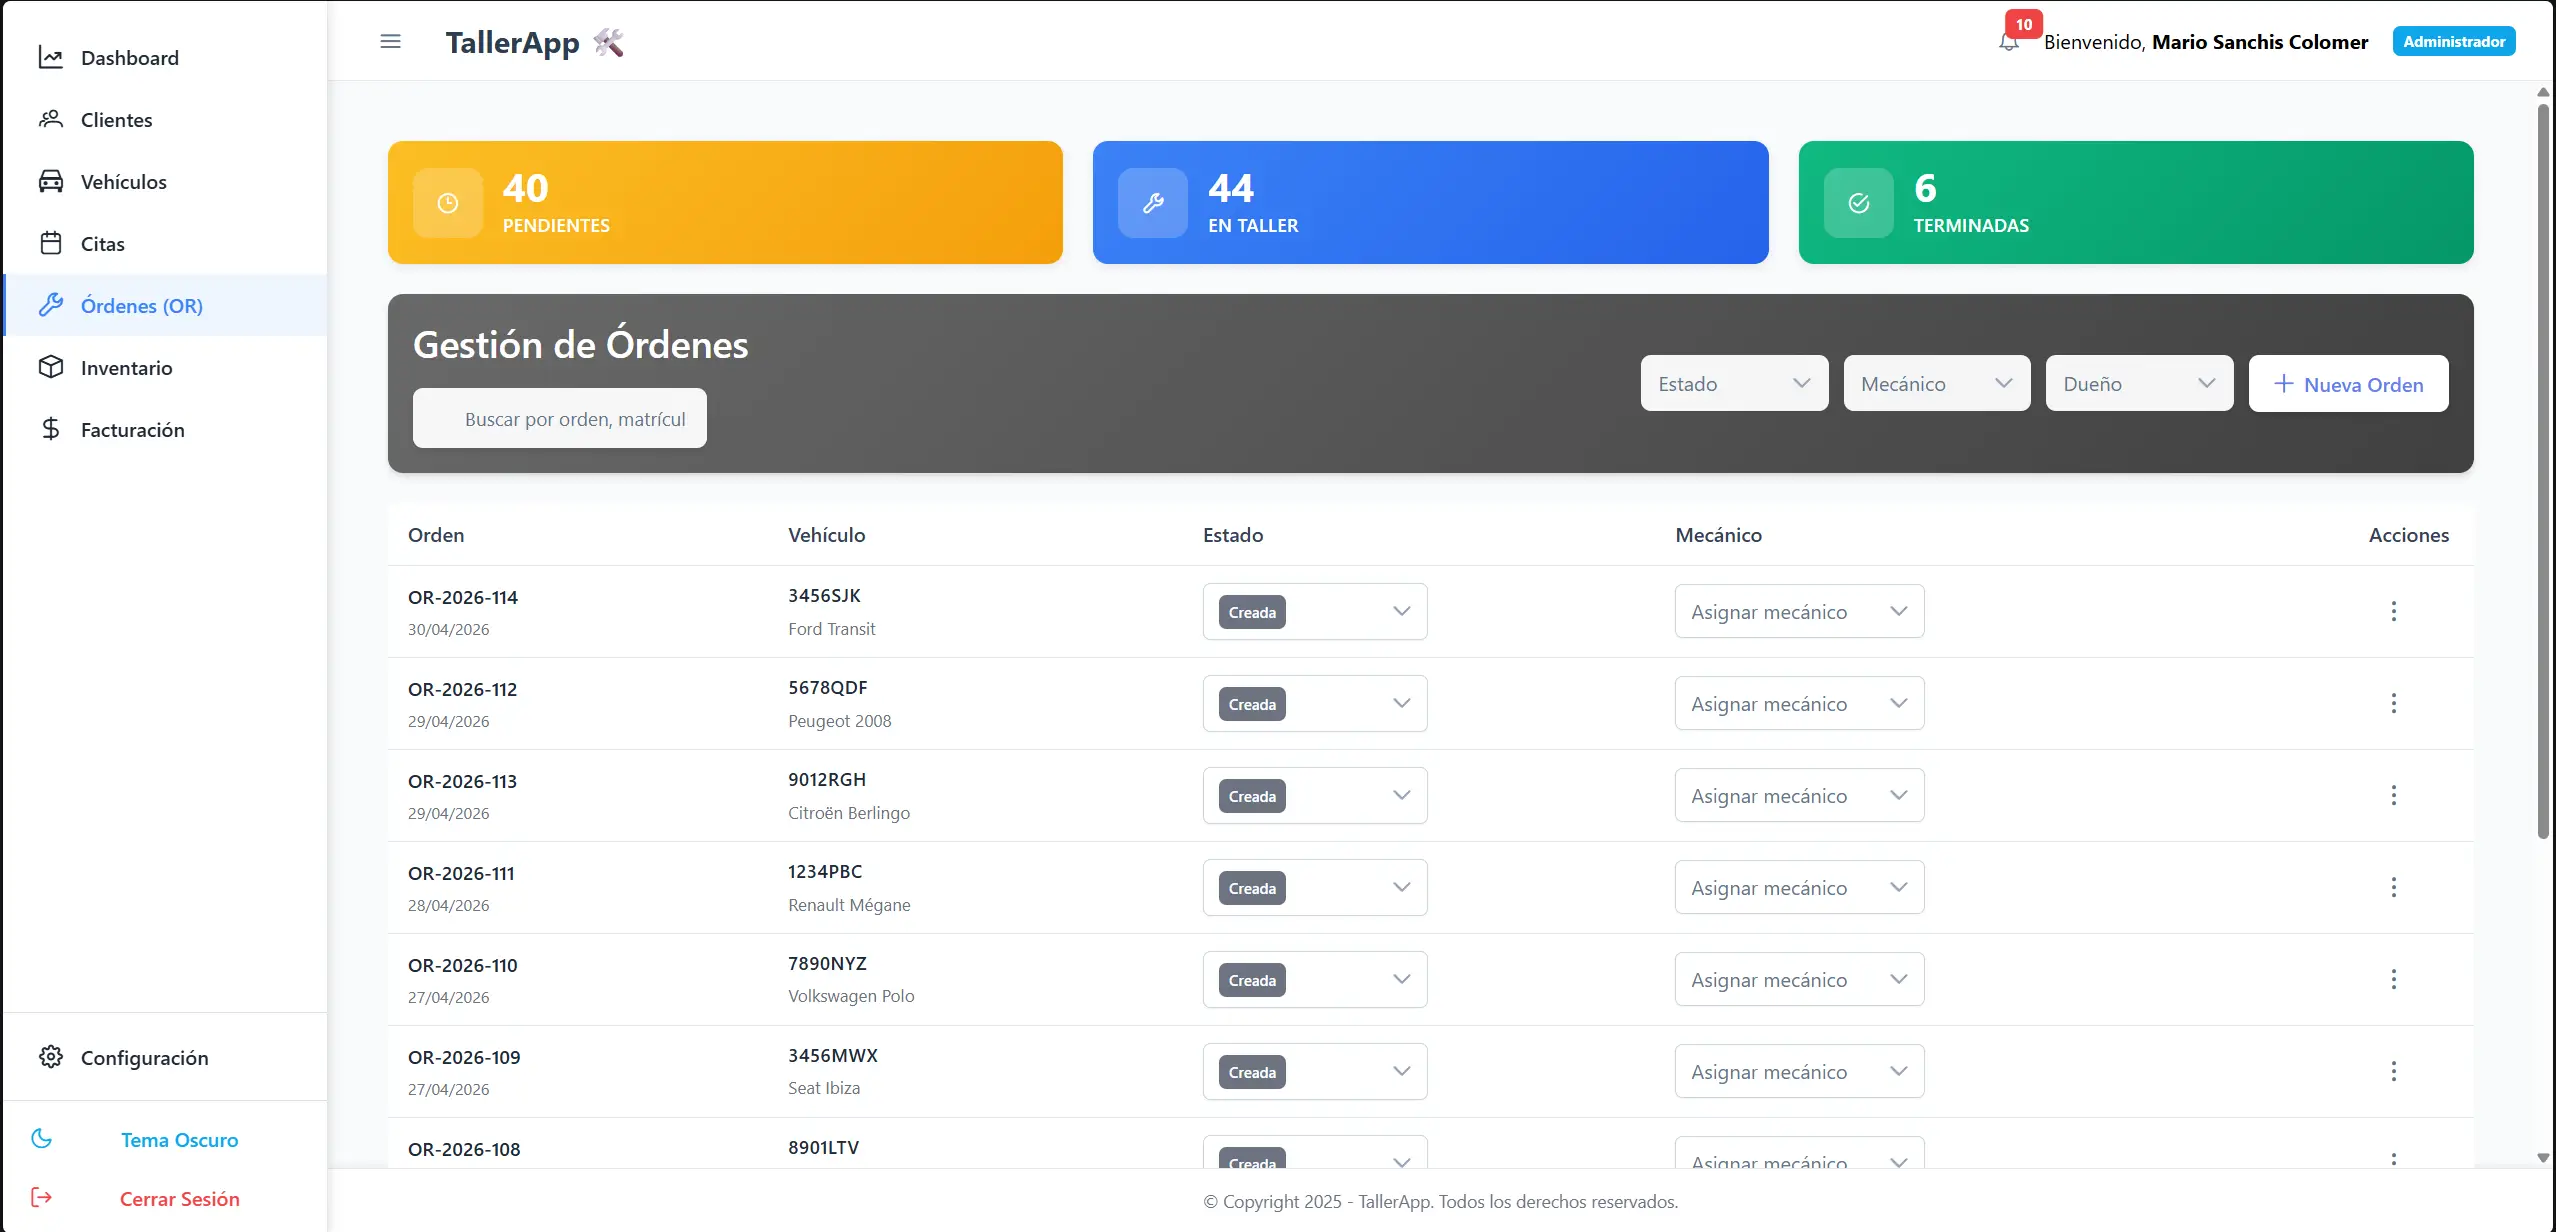Open actions menu for OR-2026-112
Screen dimensions: 2556x1232
coord(2394,703)
